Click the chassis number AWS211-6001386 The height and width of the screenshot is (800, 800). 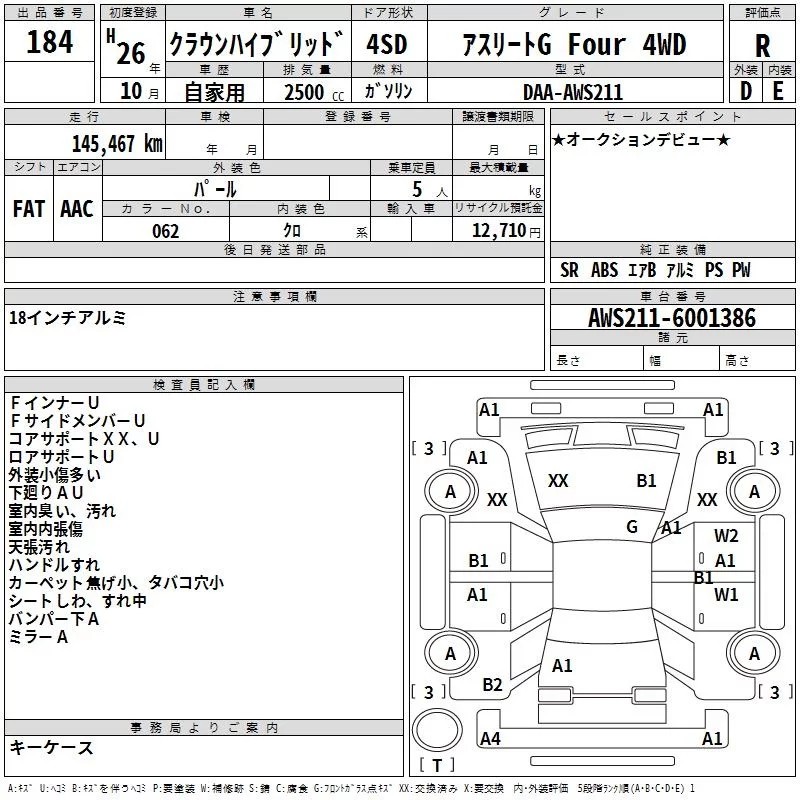click(x=672, y=318)
